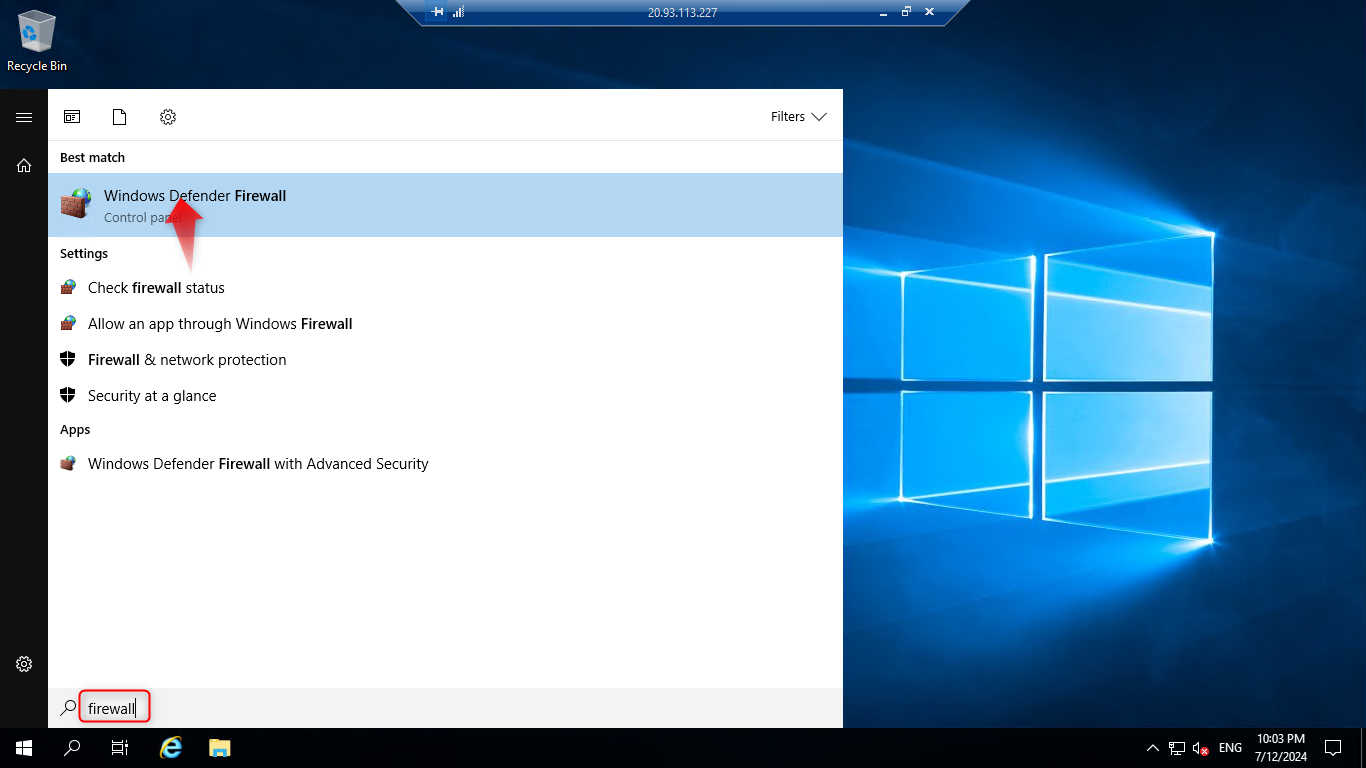The width and height of the screenshot is (1366, 768).
Task: Open Allow an app through Windows Firewall
Action: click(220, 324)
